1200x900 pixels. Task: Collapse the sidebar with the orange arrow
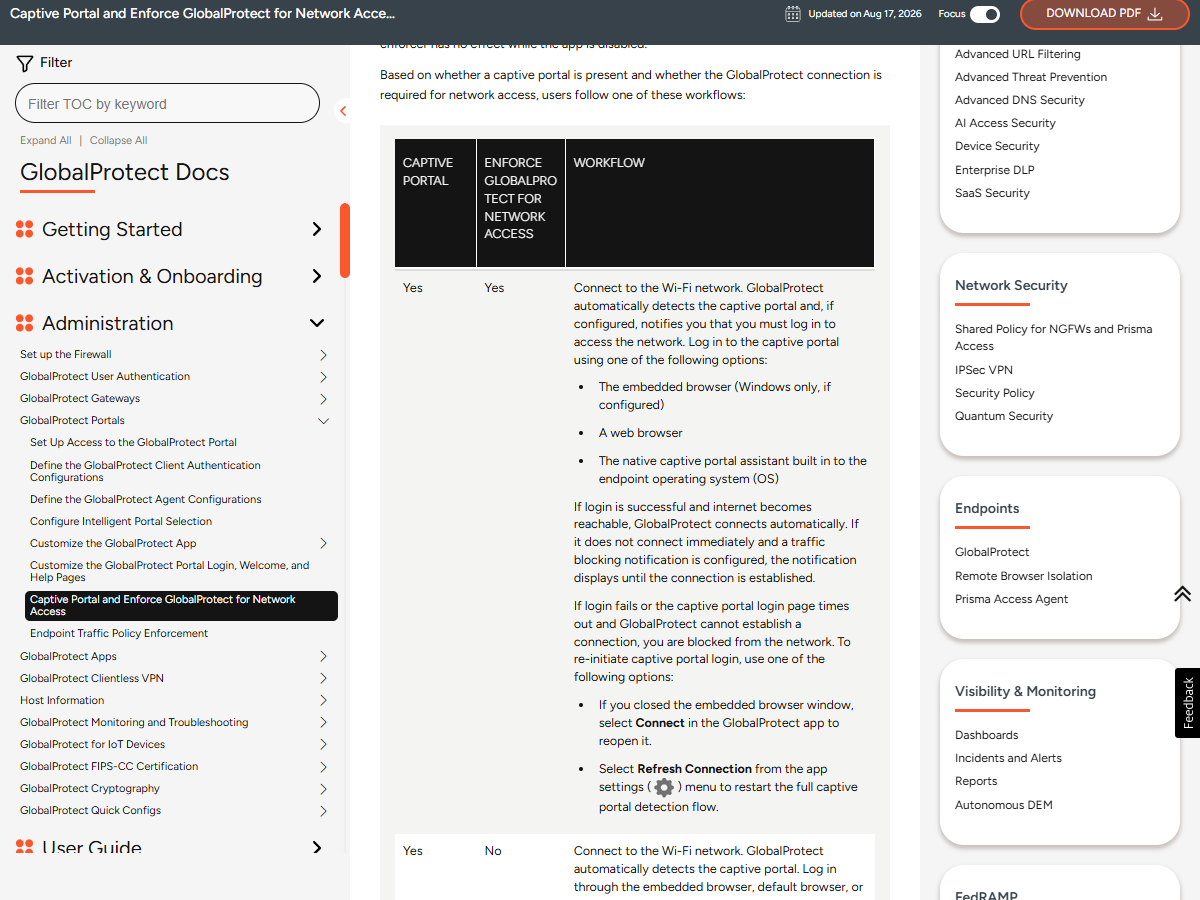tap(343, 111)
